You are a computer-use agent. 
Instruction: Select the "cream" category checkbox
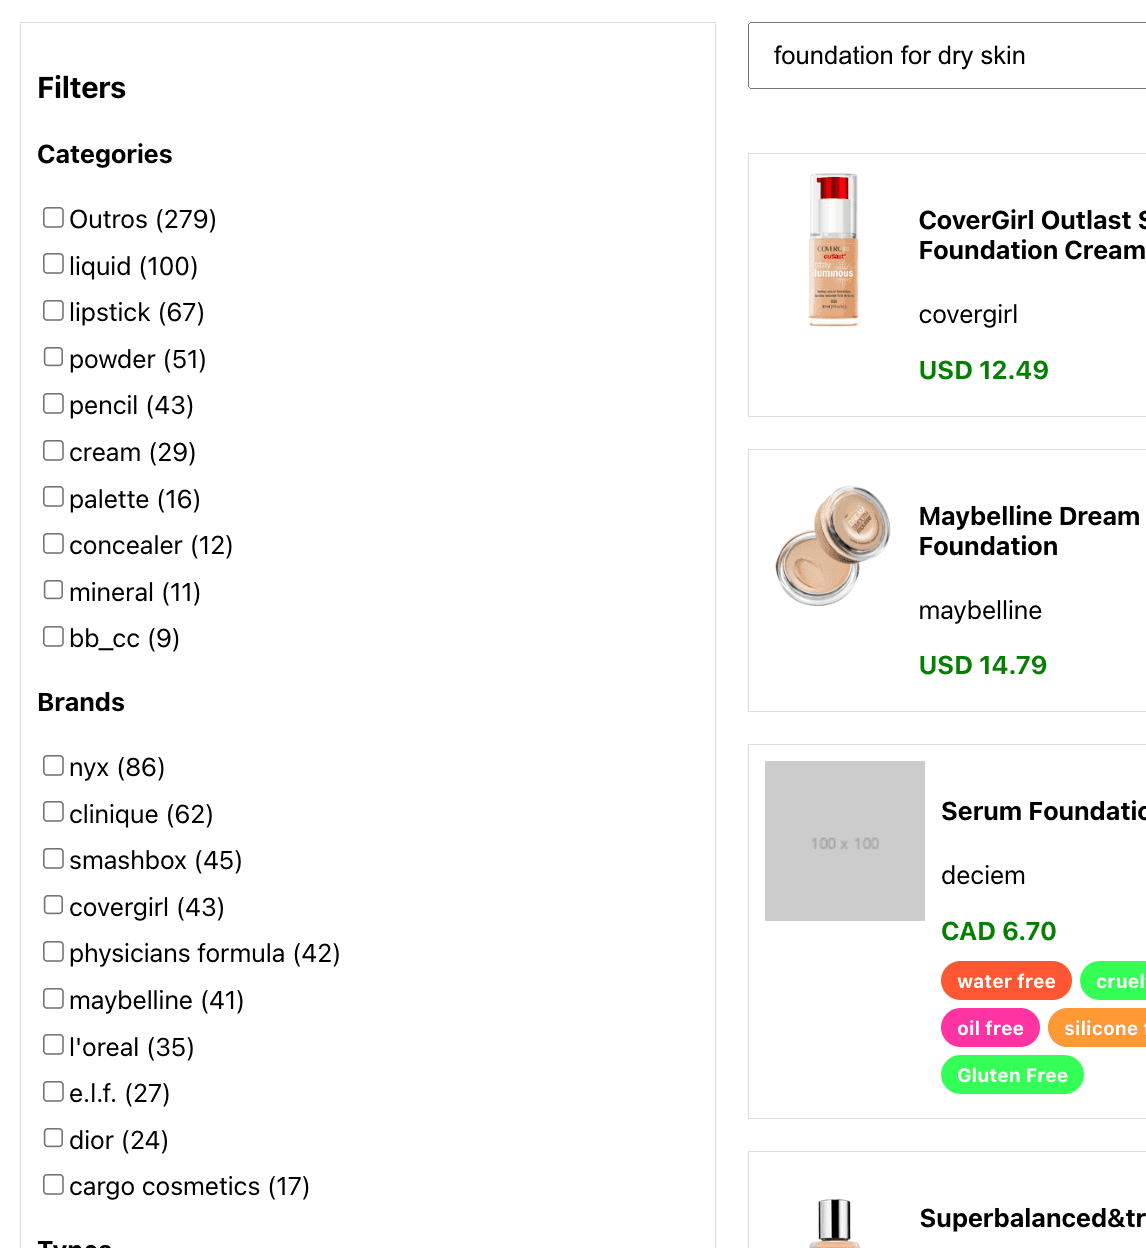click(53, 449)
